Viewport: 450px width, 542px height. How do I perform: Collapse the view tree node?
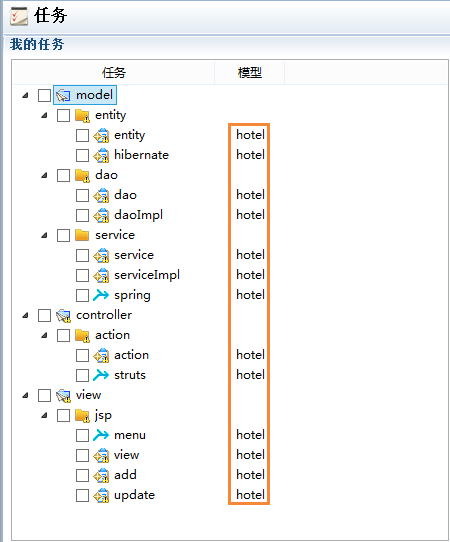coord(25,395)
